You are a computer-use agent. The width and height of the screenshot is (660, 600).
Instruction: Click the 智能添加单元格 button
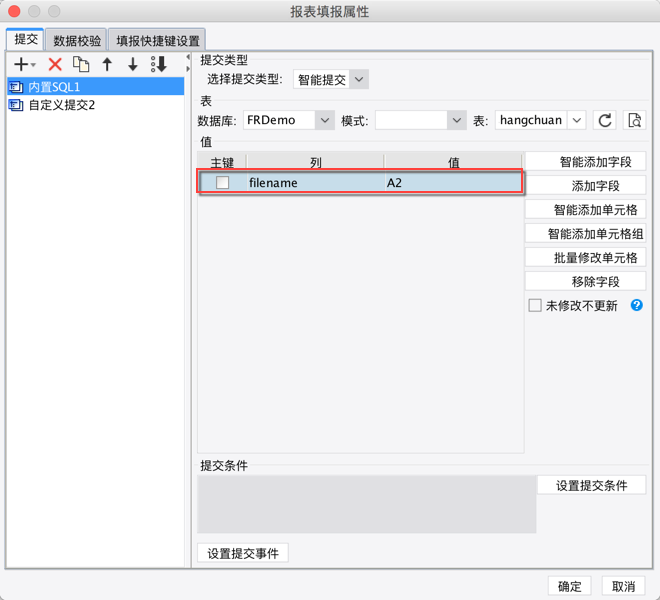[585, 210]
